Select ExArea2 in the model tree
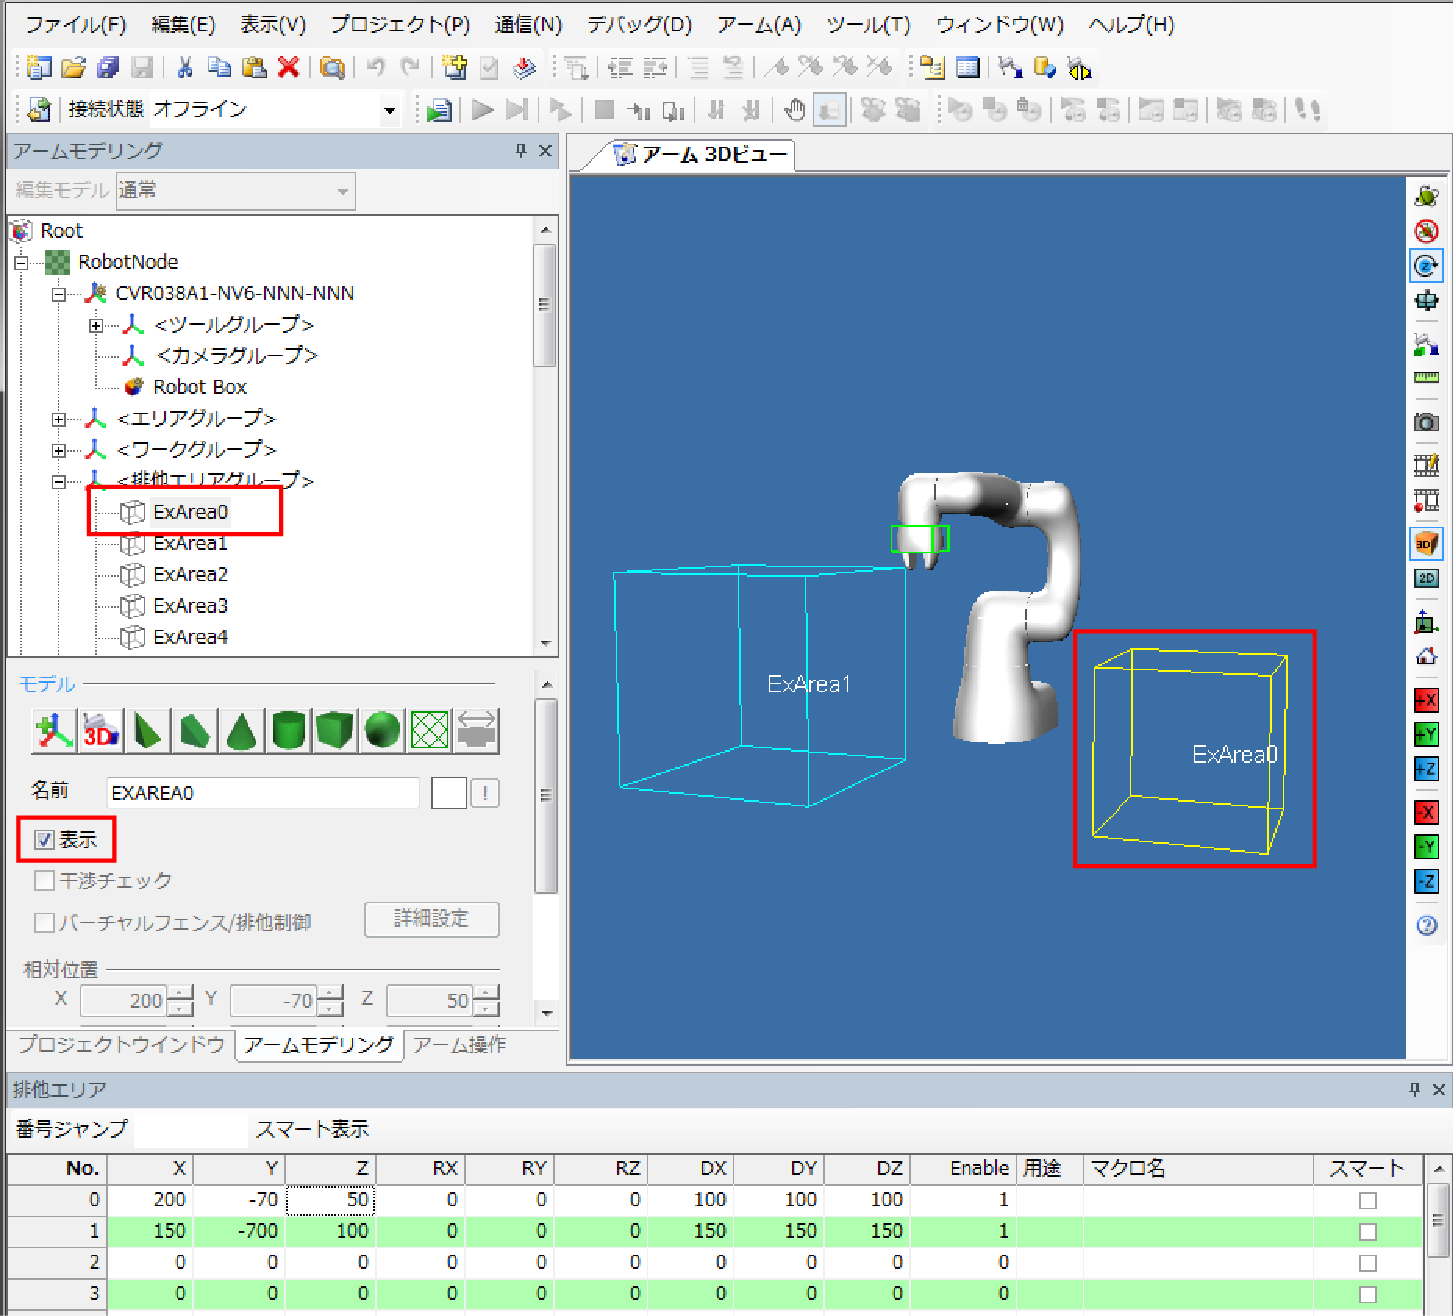 pos(190,575)
